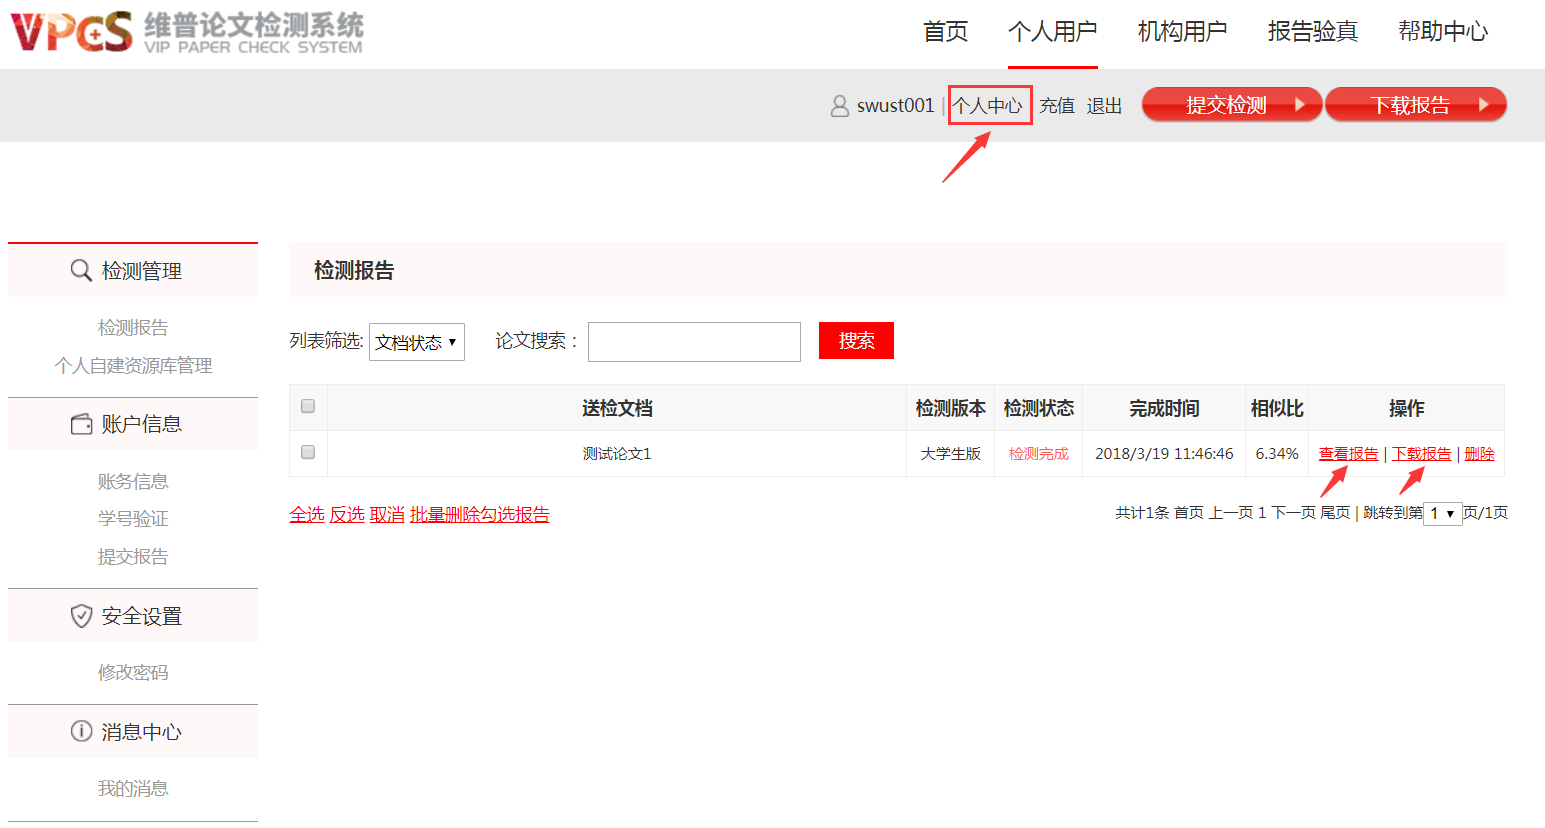Click 退出 to log out

tap(1105, 105)
